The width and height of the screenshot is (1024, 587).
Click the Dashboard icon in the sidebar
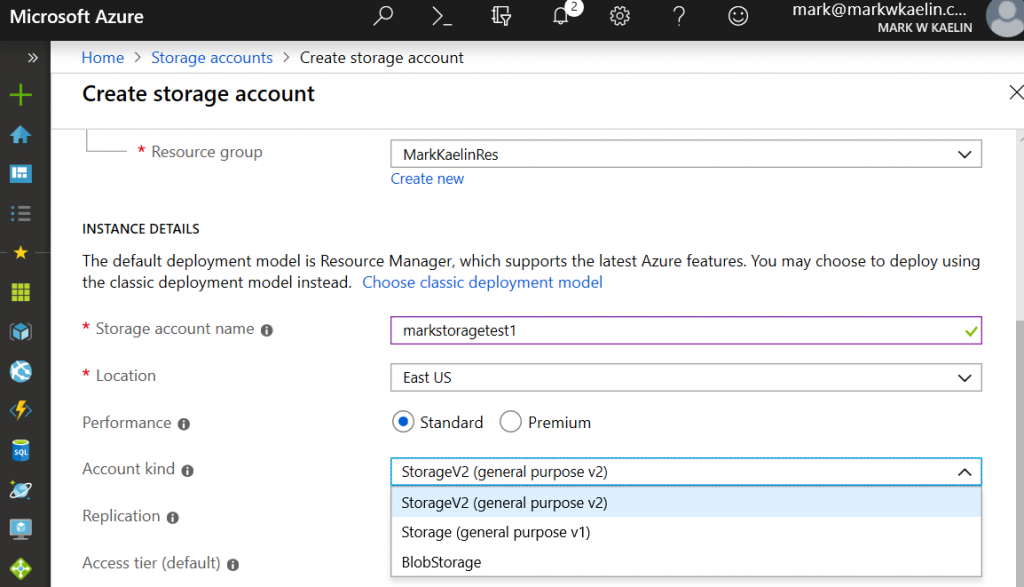21,174
